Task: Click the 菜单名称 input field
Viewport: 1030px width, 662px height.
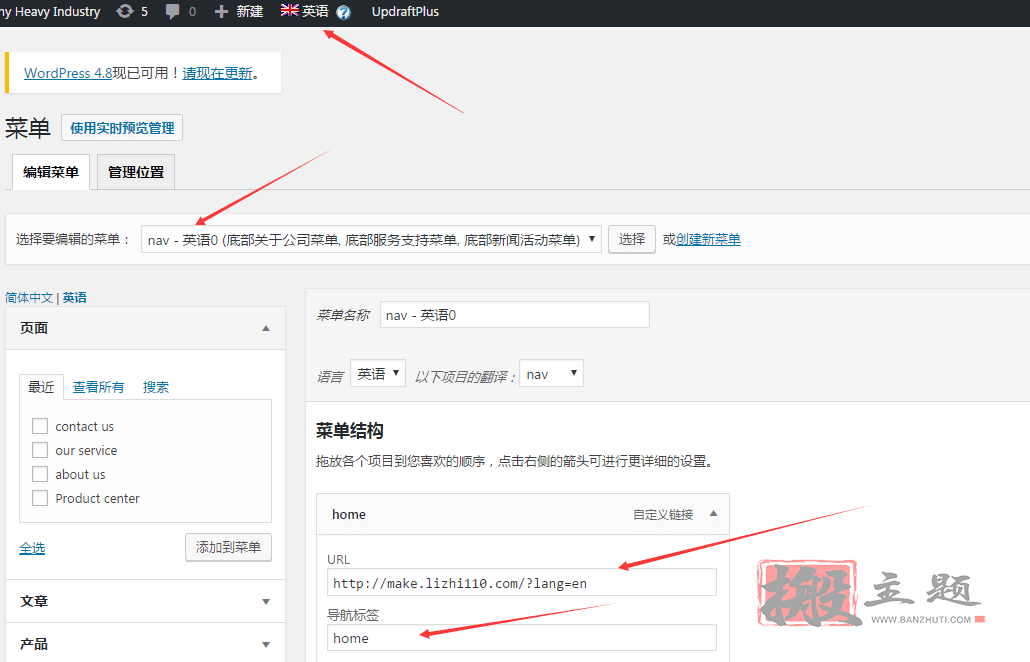Action: pos(515,315)
